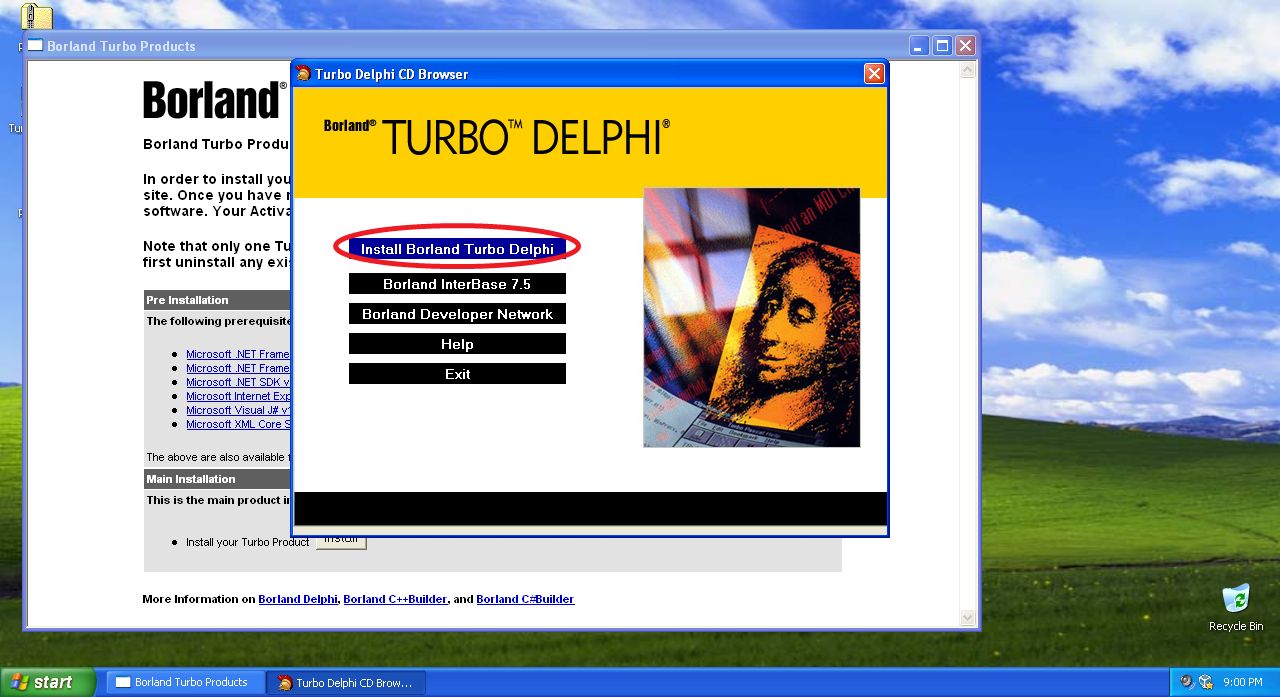The image size is (1280, 697).
Task: Maximize the Borland Turbo Products window
Action: (942, 46)
